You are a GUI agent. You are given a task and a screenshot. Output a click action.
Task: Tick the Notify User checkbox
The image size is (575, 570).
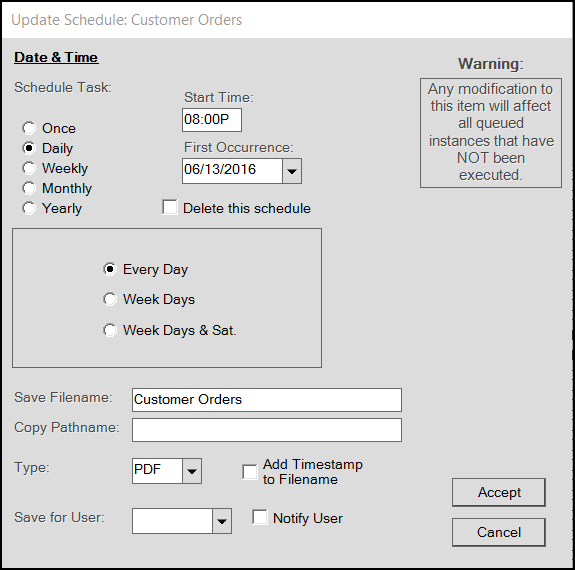tap(260, 517)
